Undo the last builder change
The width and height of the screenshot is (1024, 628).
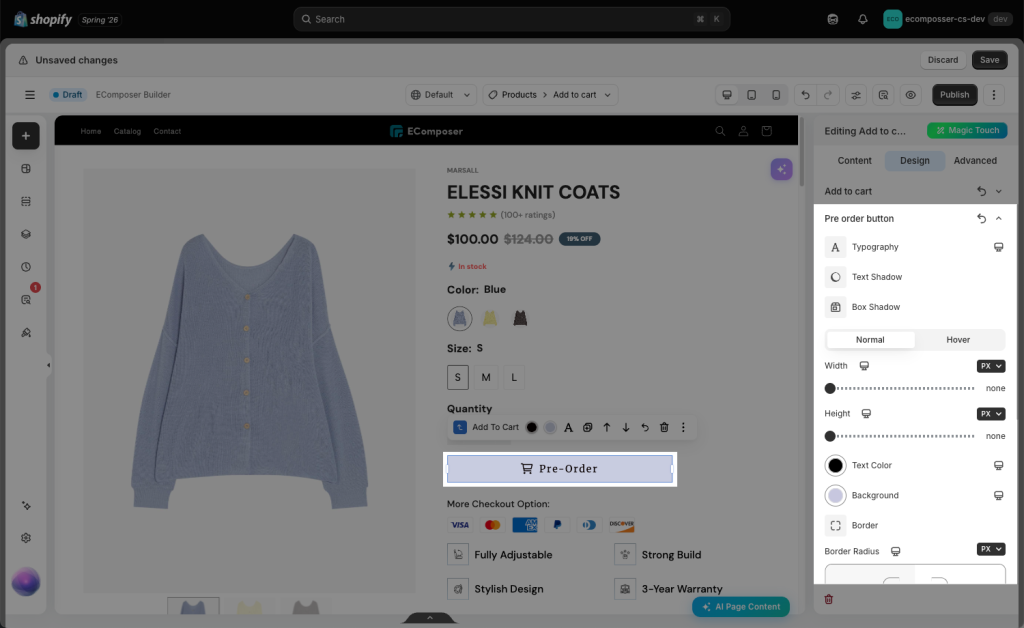click(x=805, y=95)
